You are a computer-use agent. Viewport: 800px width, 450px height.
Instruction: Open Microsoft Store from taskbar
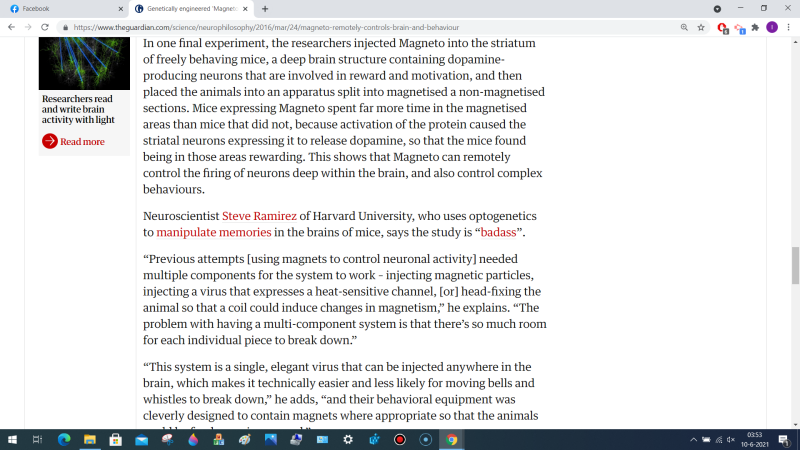coord(116,440)
